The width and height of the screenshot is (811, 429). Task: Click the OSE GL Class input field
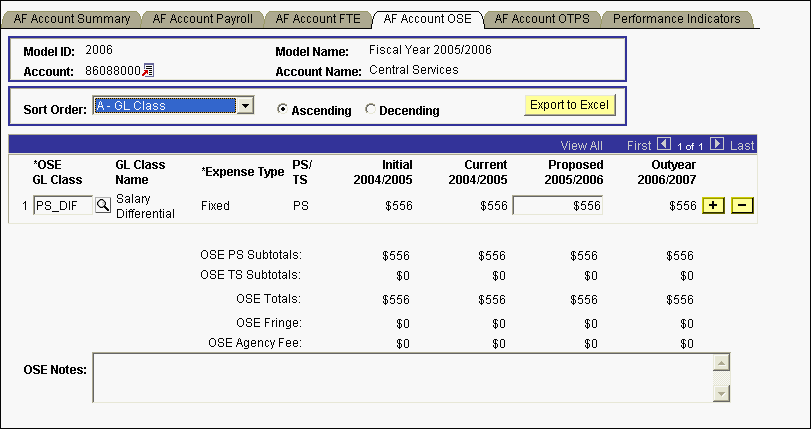click(63, 205)
